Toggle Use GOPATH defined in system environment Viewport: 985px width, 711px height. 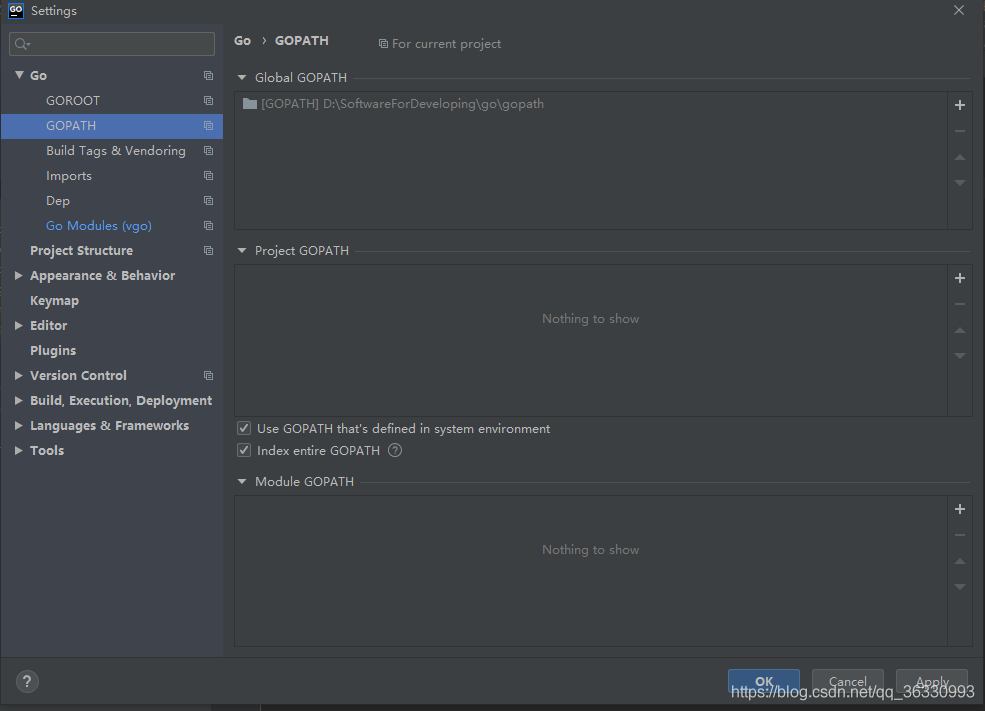click(244, 429)
